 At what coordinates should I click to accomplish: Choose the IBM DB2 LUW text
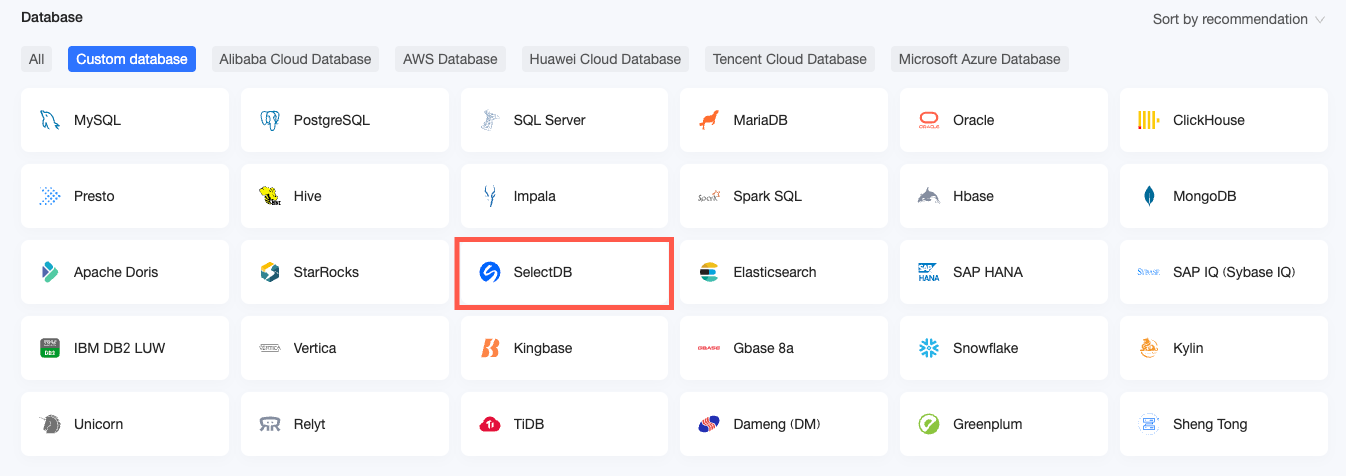click(x=120, y=348)
